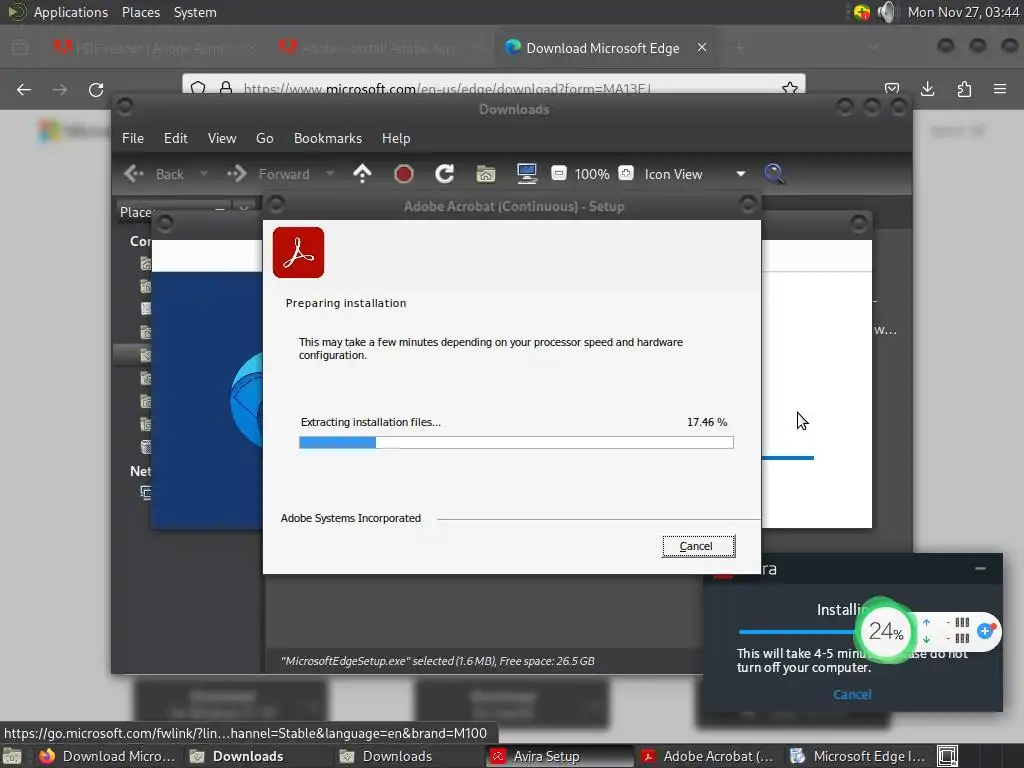Cancel the Adobe Acrobat setup
The height and width of the screenshot is (768, 1024).
698,546
